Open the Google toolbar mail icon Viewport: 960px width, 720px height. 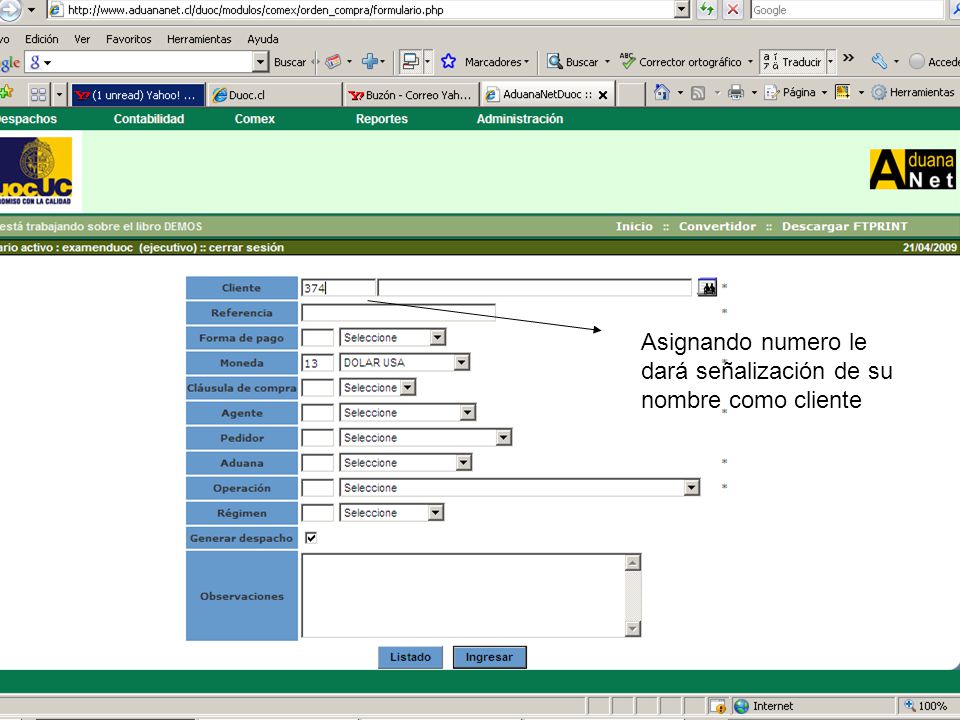(x=333, y=62)
